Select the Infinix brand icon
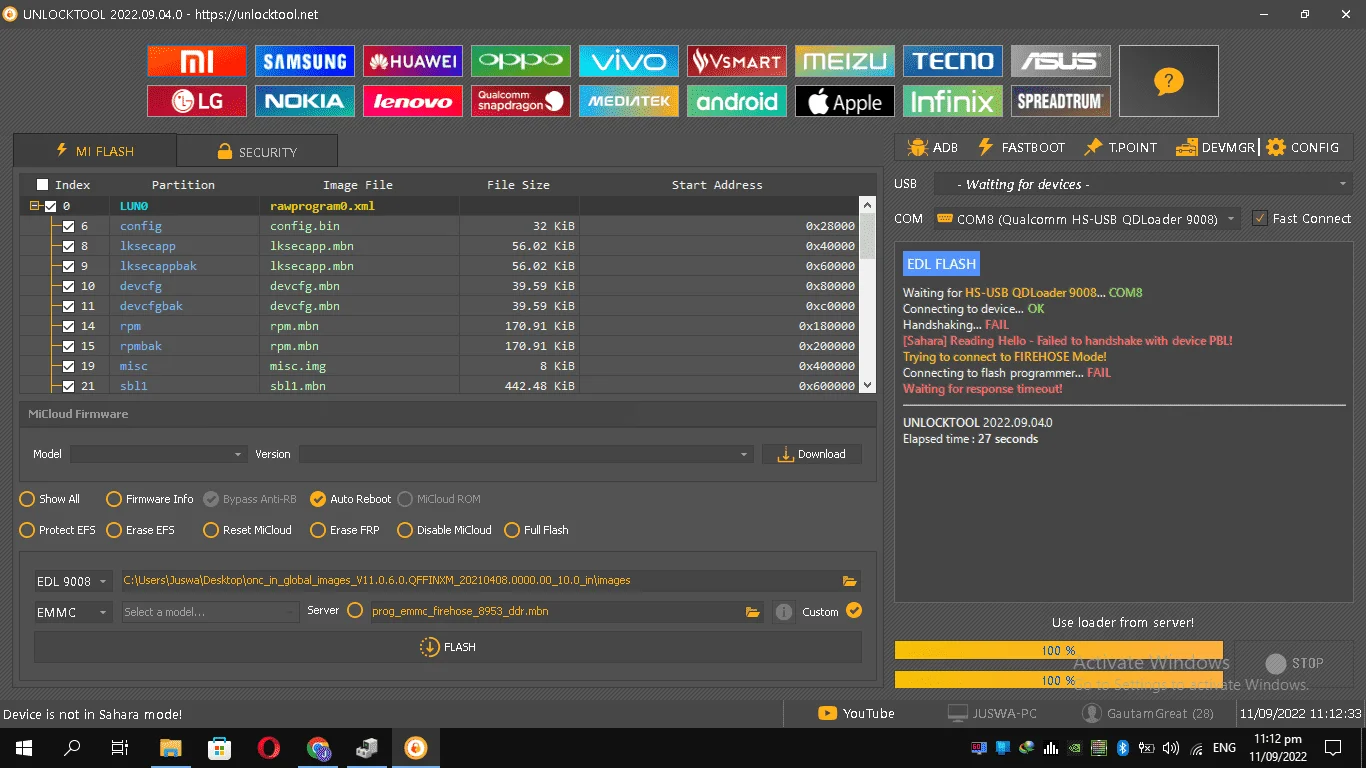 [x=953, y=101]
